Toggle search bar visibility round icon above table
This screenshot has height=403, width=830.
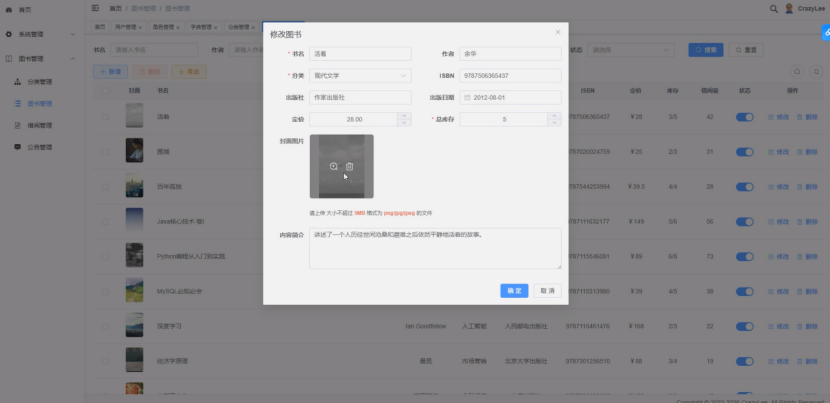(797, 71)
